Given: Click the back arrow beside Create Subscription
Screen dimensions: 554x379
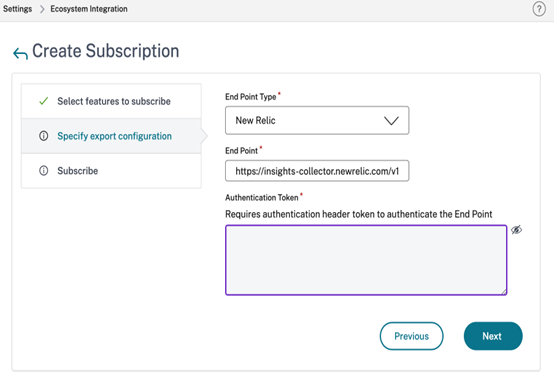Looking at the screenshot, I should pos(20,53).
